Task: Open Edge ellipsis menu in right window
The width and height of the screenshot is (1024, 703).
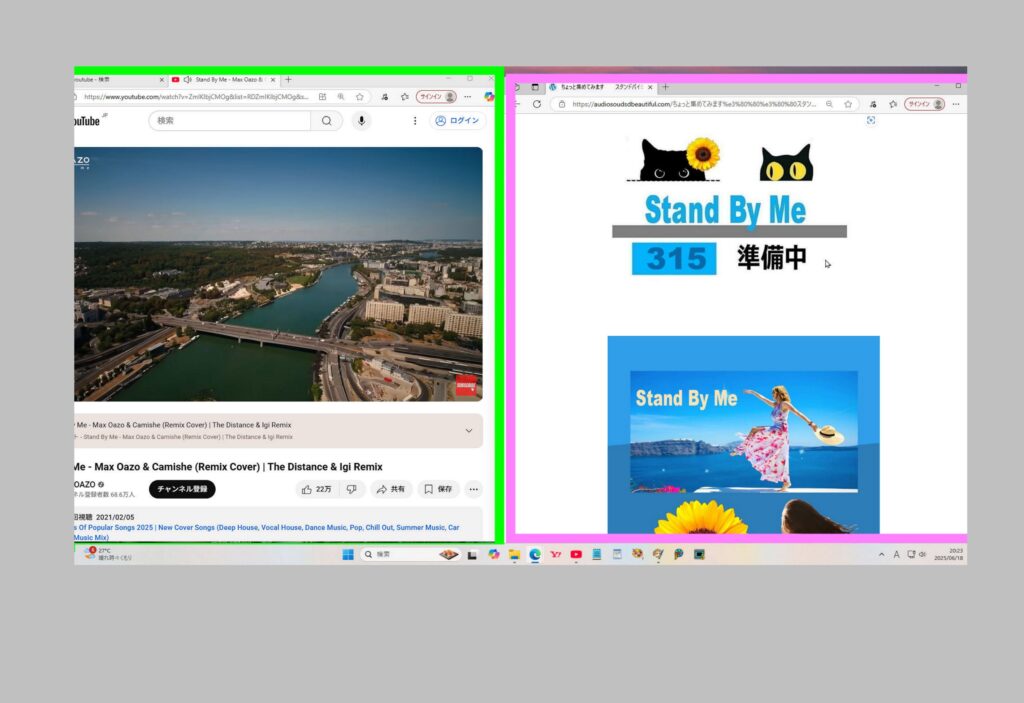Action: pyautogui.click(x=956, y=104)
